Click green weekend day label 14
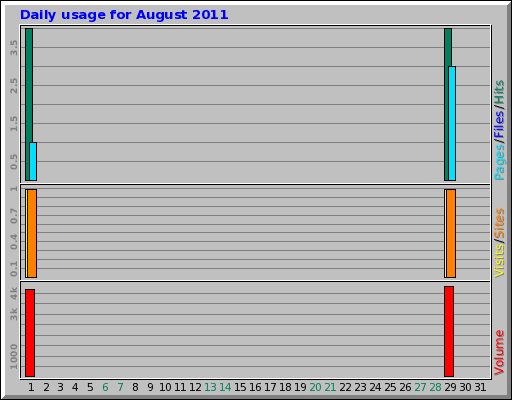Viewport: 512px width, 400px height. (x=225, y=387)
